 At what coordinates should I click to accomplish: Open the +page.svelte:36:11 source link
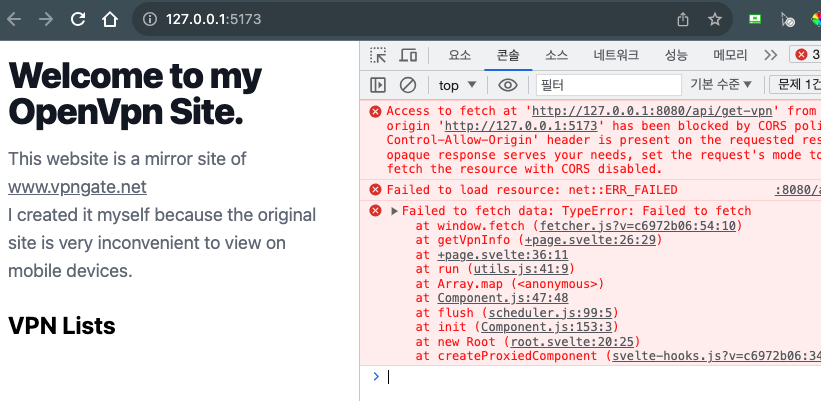coord(503,255)
